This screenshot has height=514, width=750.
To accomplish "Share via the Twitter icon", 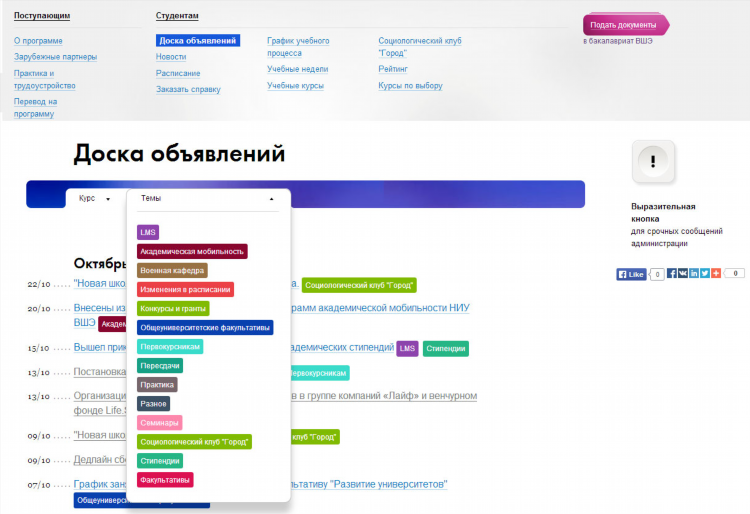I will click(x=705, y=273).
